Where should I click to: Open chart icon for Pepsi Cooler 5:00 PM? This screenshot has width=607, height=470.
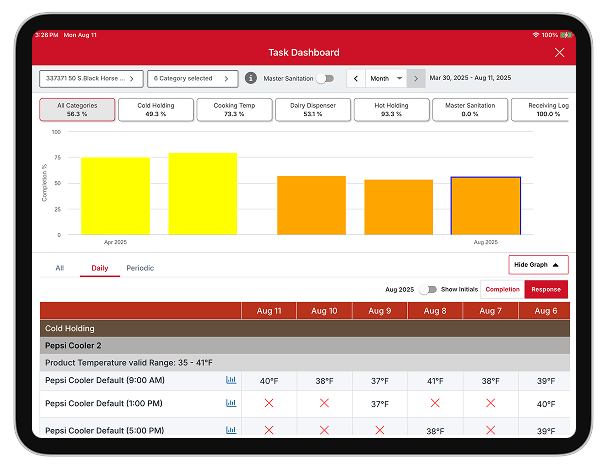(231, 429)
